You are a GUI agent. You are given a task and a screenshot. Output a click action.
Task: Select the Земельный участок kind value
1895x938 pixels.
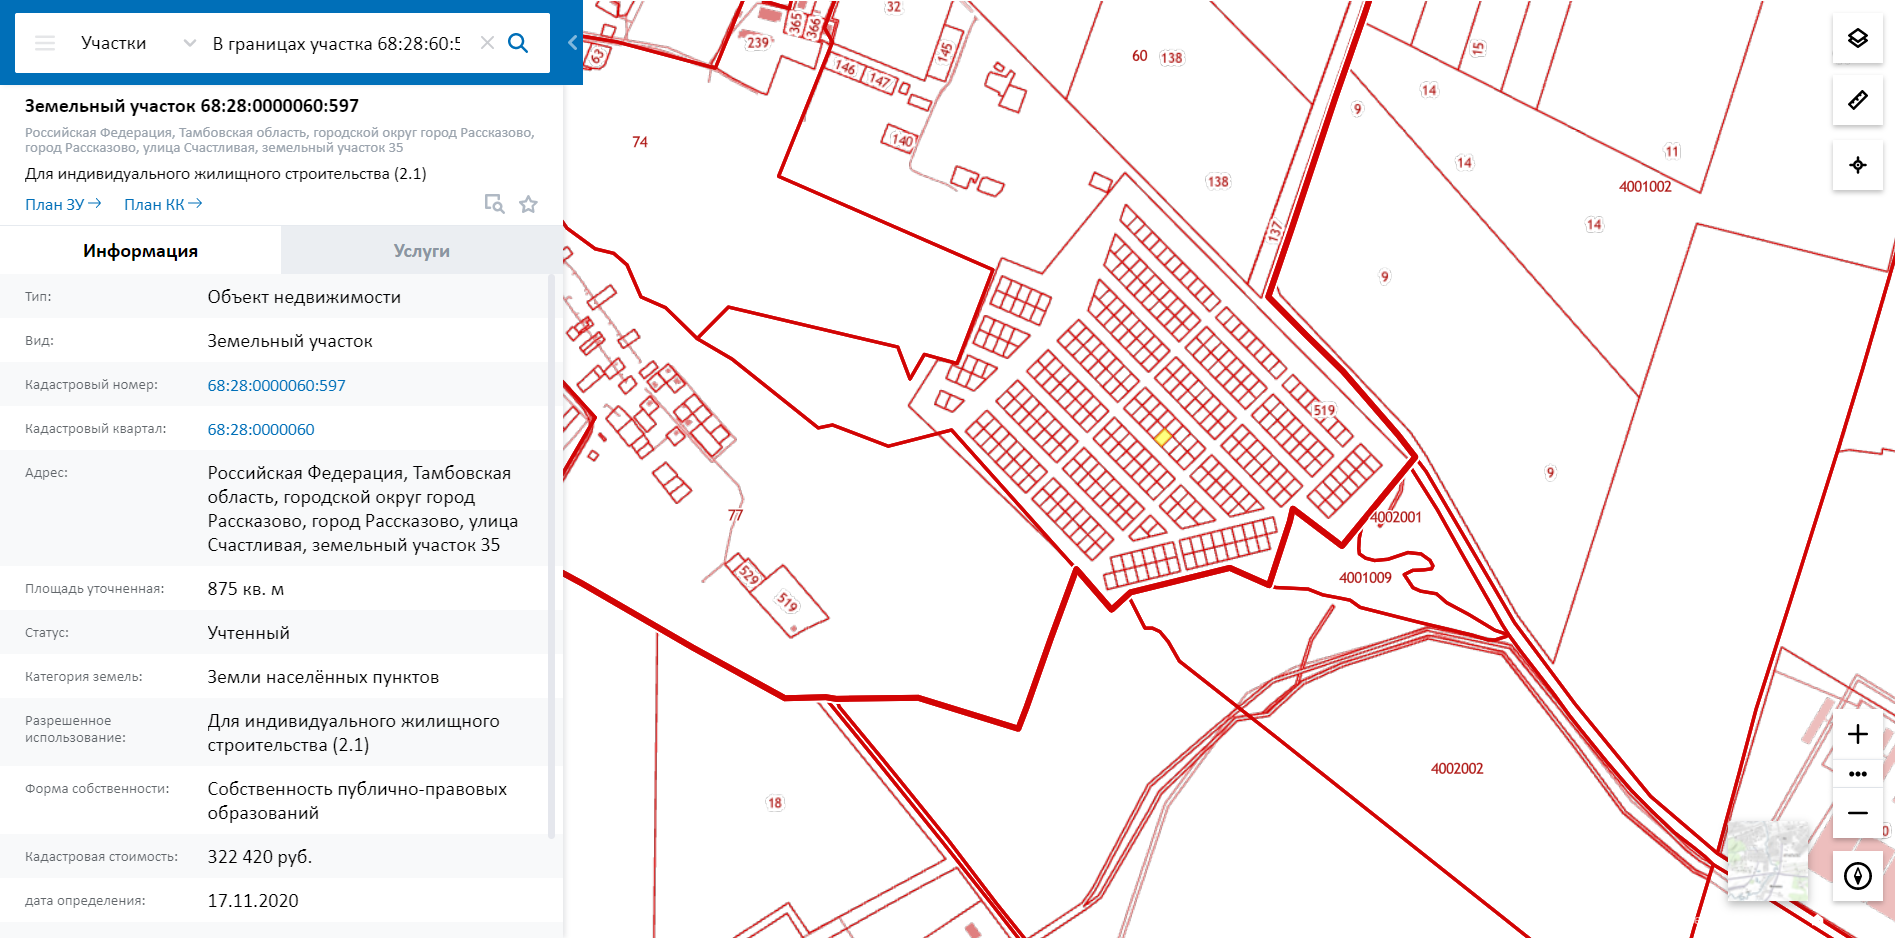290,341
